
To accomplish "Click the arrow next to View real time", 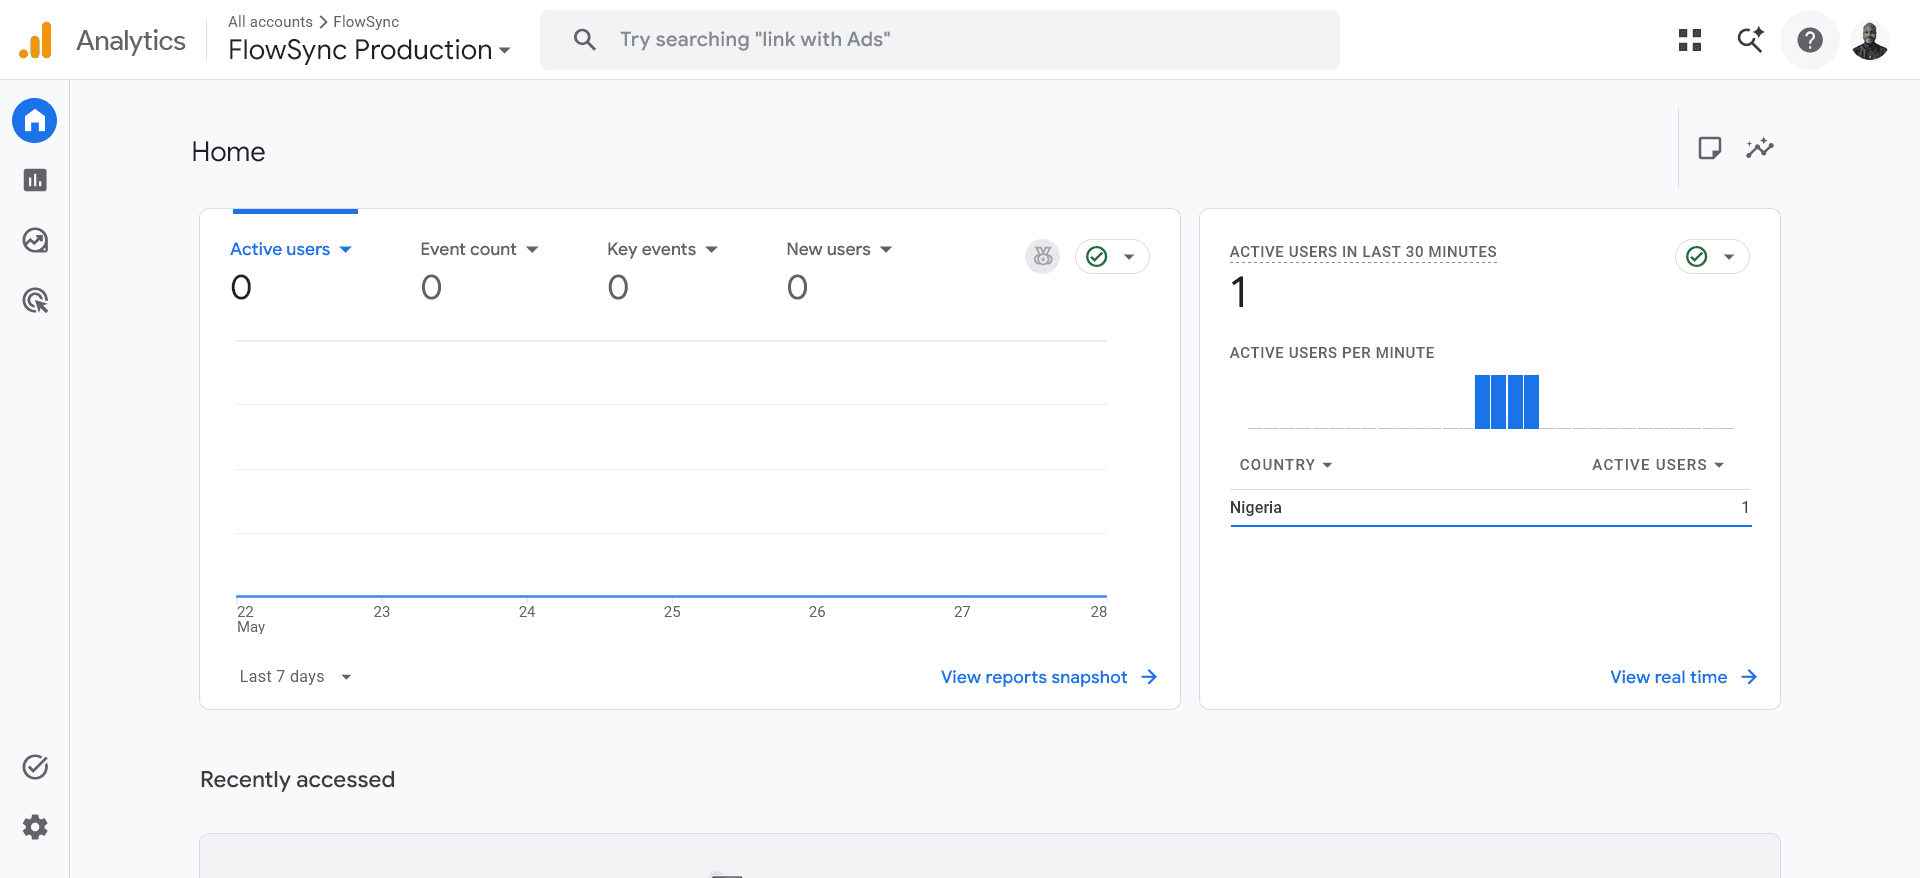I will (x=1749, y=677).
